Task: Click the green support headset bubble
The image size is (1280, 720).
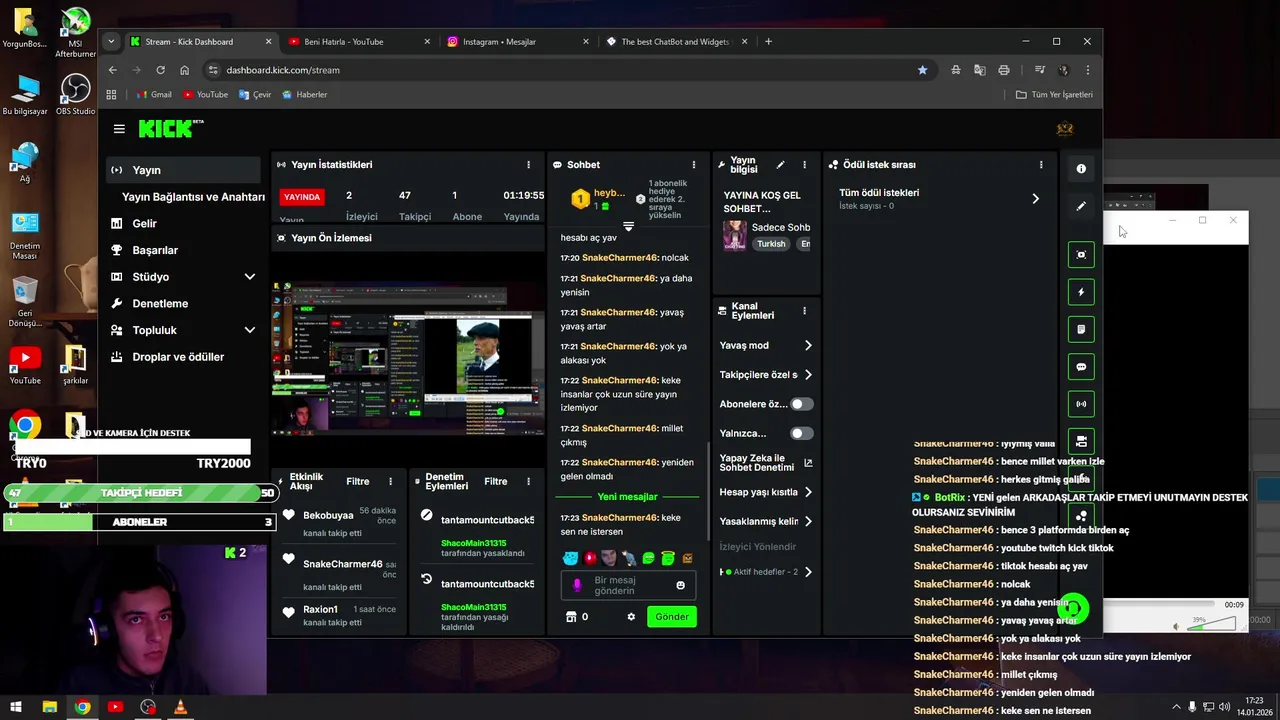Action: pos(1073,607)
